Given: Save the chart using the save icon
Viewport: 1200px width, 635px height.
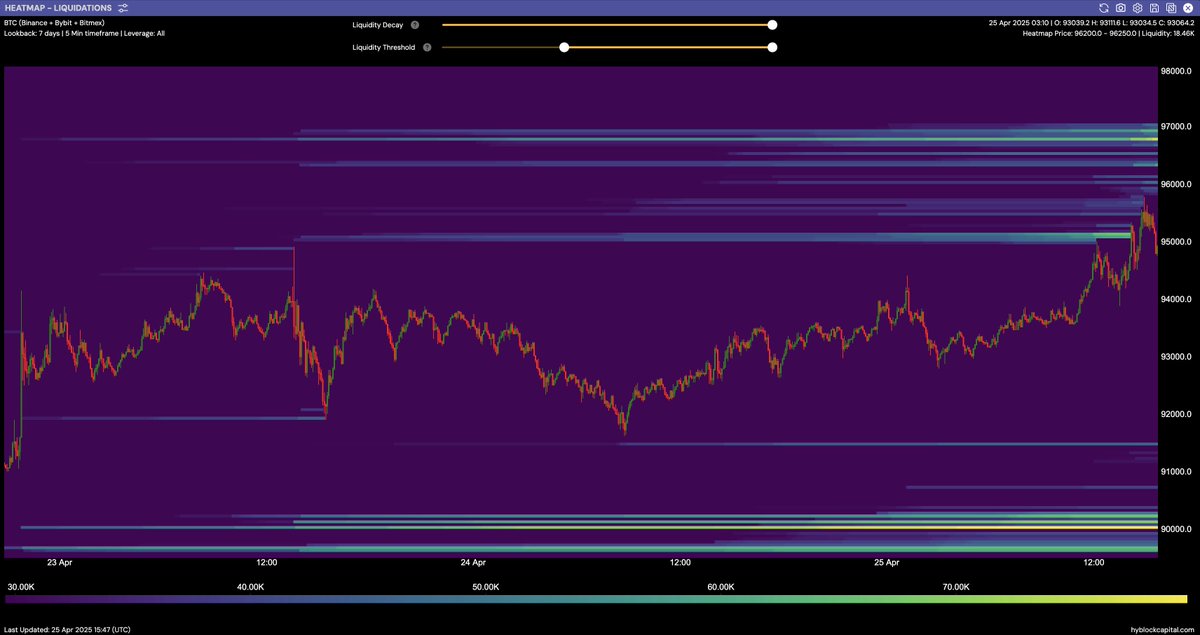Looking at the screenshot, I should point(1153,7).
